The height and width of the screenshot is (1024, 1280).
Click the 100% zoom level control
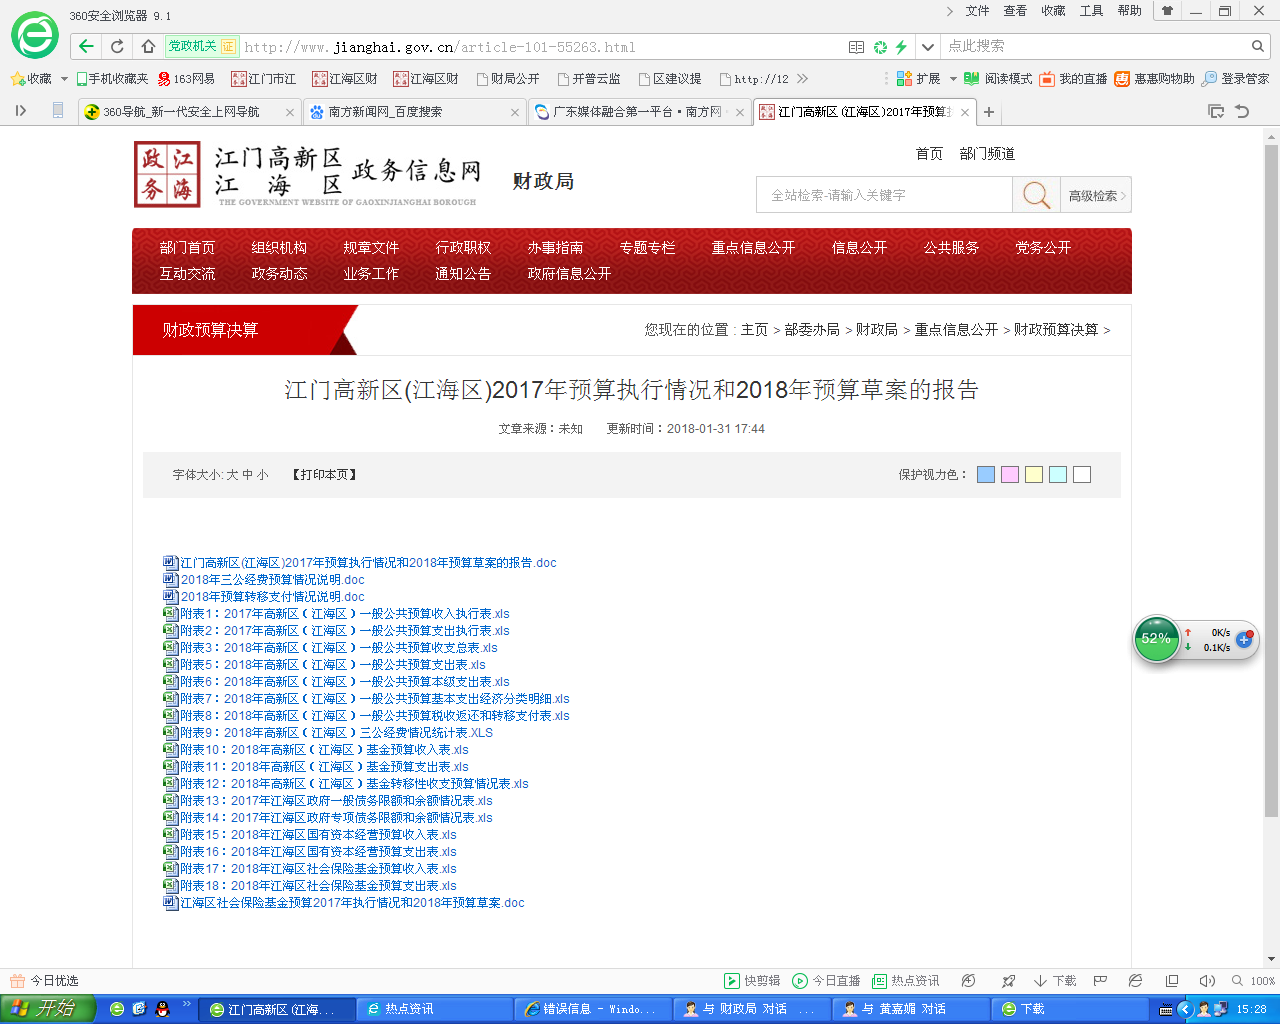pos(1254,981)
